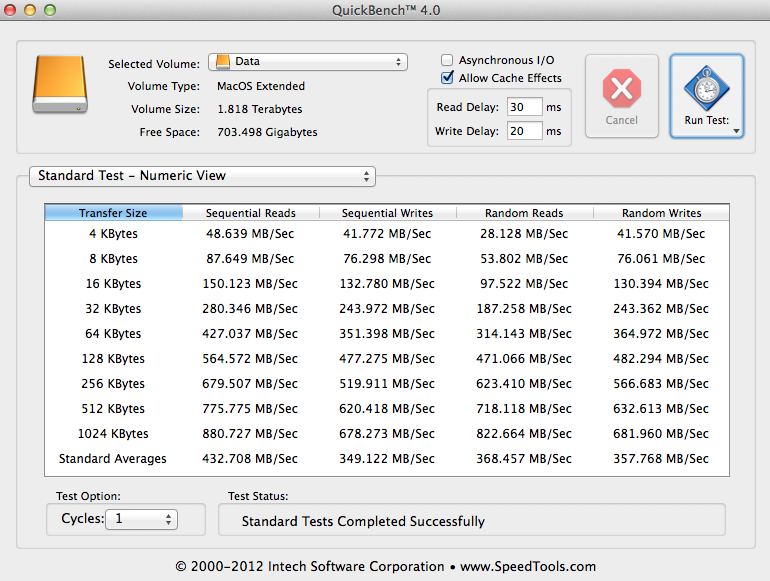Select the 512 KBytes row label

113,409
